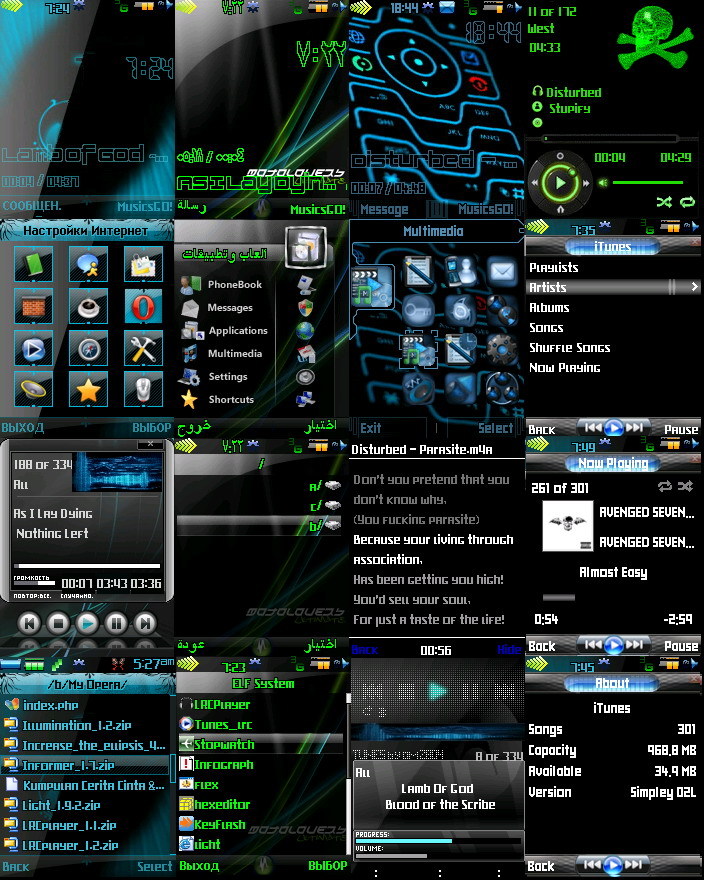Seek the white progress bar in the As I Lay Dying player
The width and height of the screenshot is (704, 880).
(x=87, y=566)
